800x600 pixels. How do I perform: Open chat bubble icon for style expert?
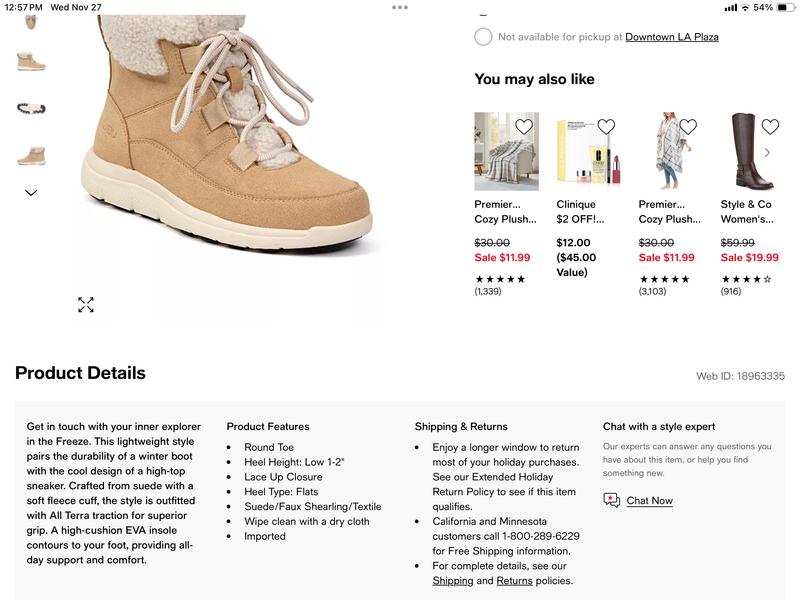coord(612,500)
